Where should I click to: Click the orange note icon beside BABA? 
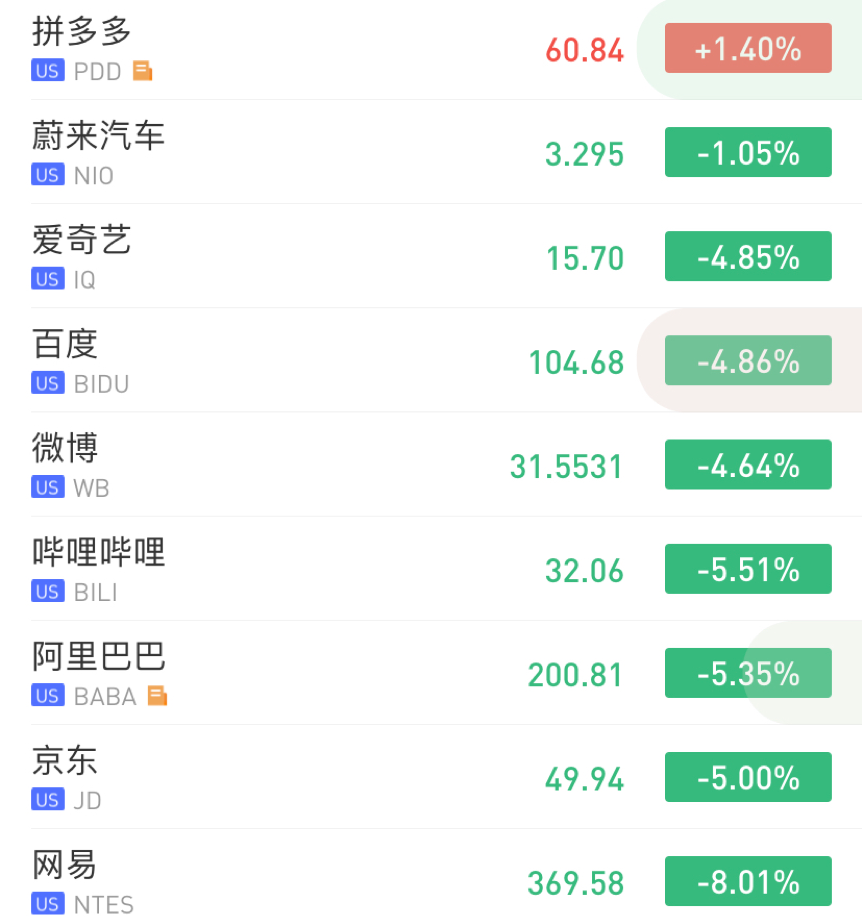pos(157,695)
